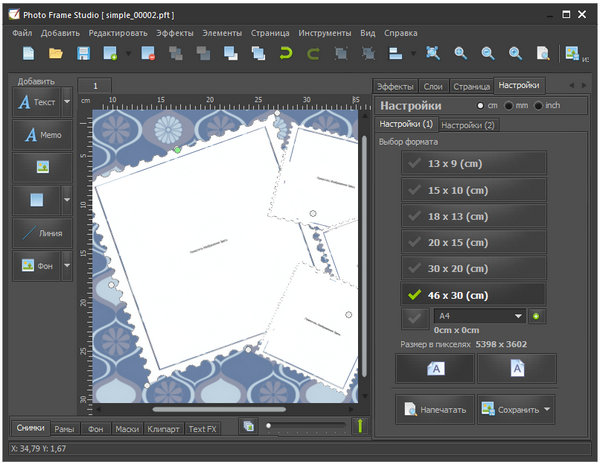Screen dimensions: 600x465
Task: Click the Open folder icon
Action: coord(57,53)
